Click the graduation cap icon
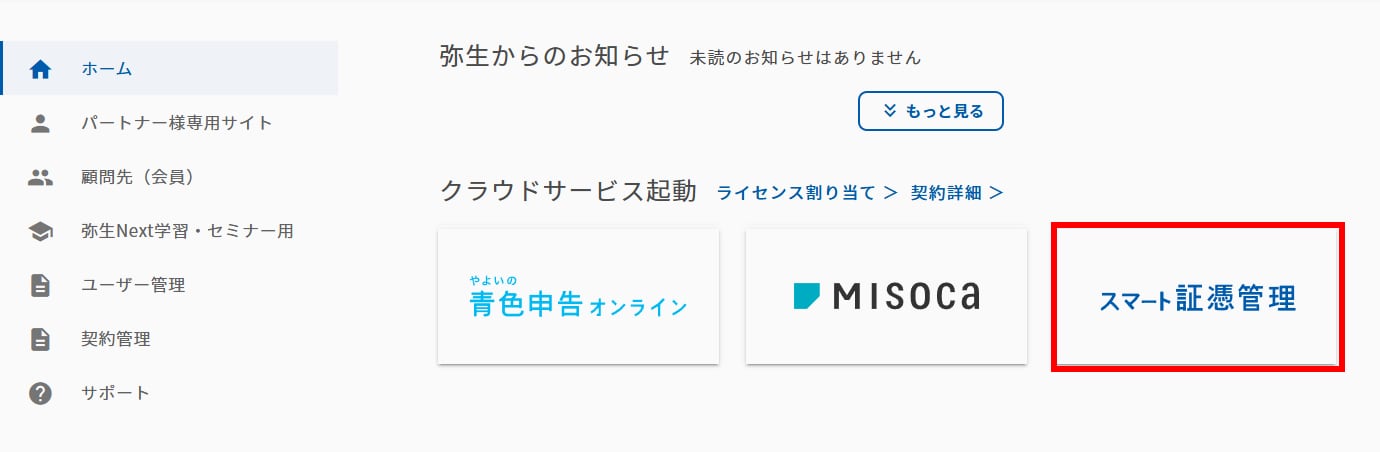 (41, 231)
